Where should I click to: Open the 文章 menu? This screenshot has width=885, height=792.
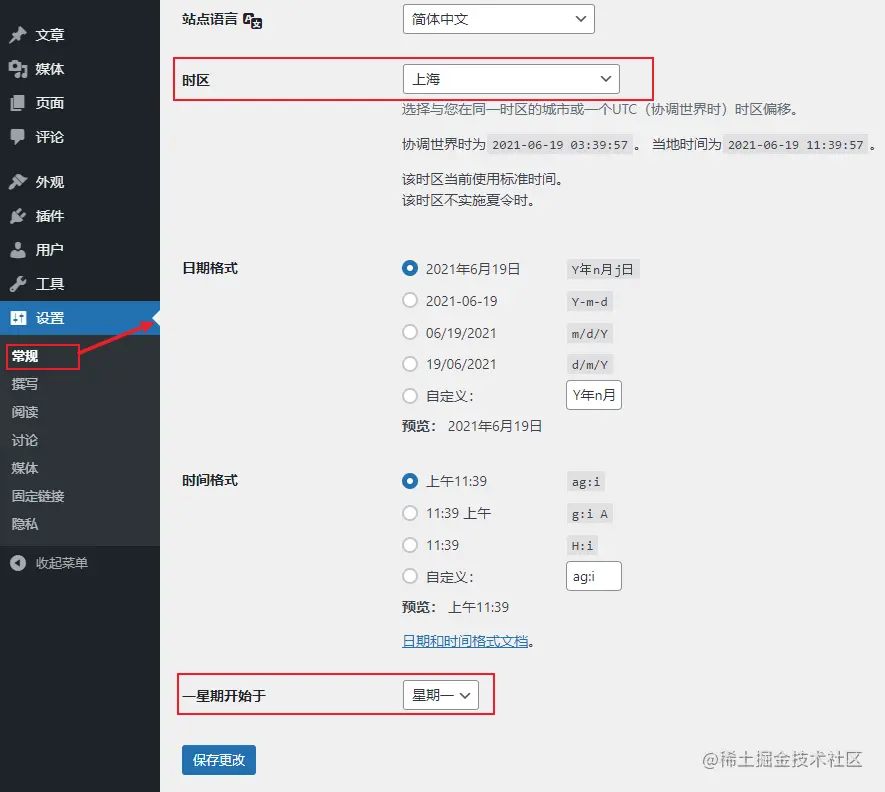(80, 34)
